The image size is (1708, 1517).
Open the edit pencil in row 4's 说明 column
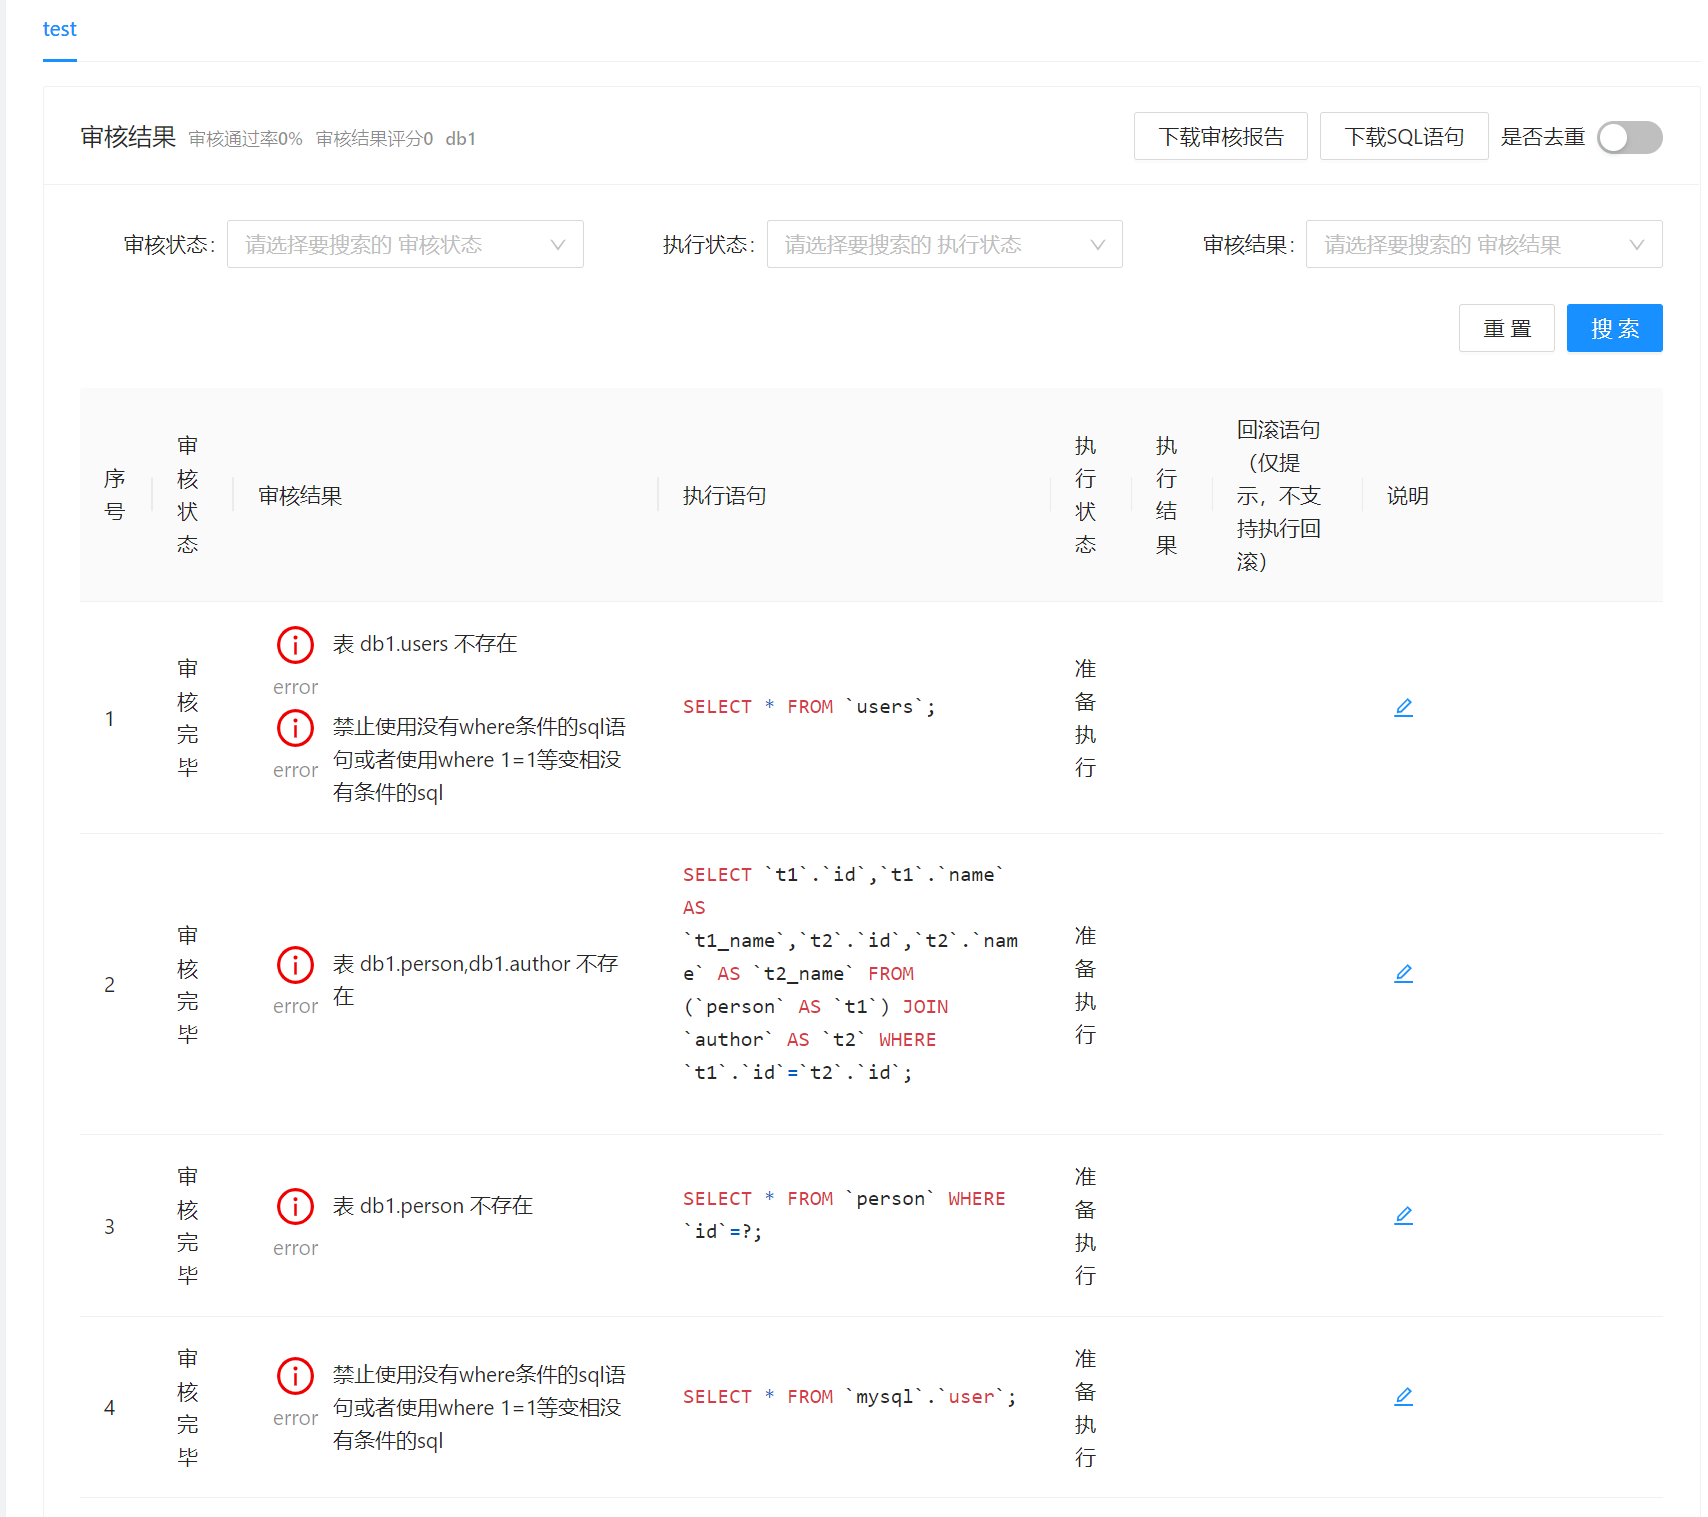pos(1403,1396)
